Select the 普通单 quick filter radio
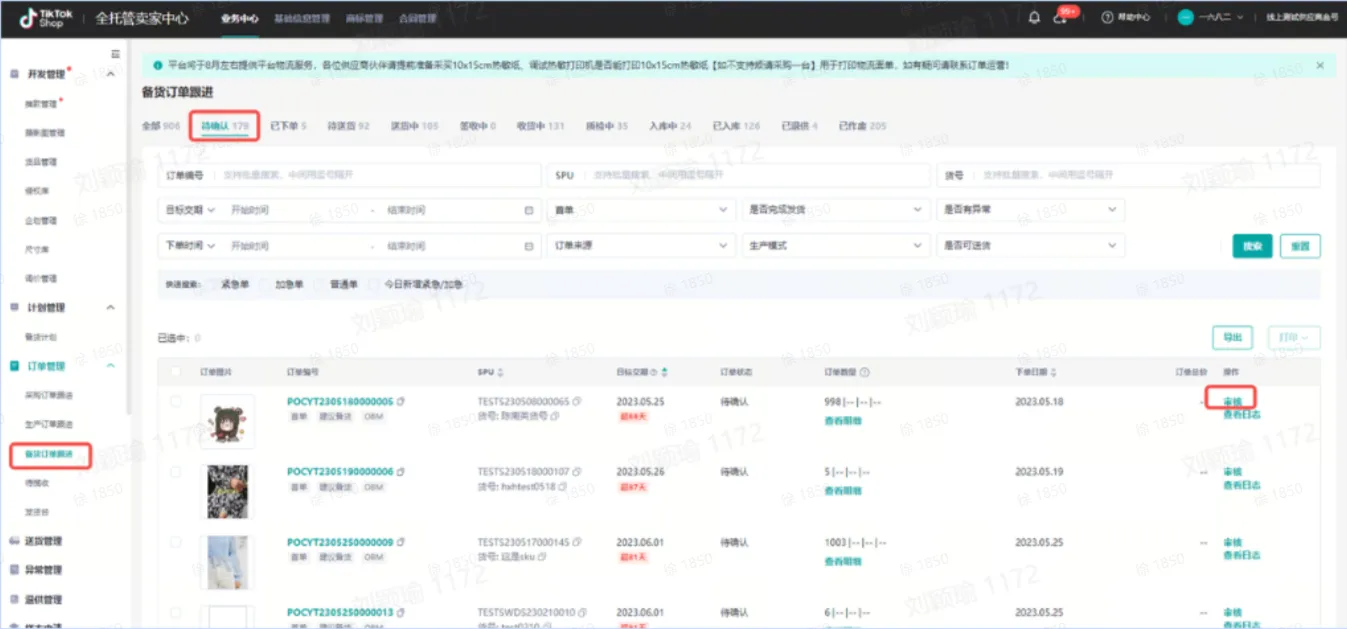 (x=319, y=284)
